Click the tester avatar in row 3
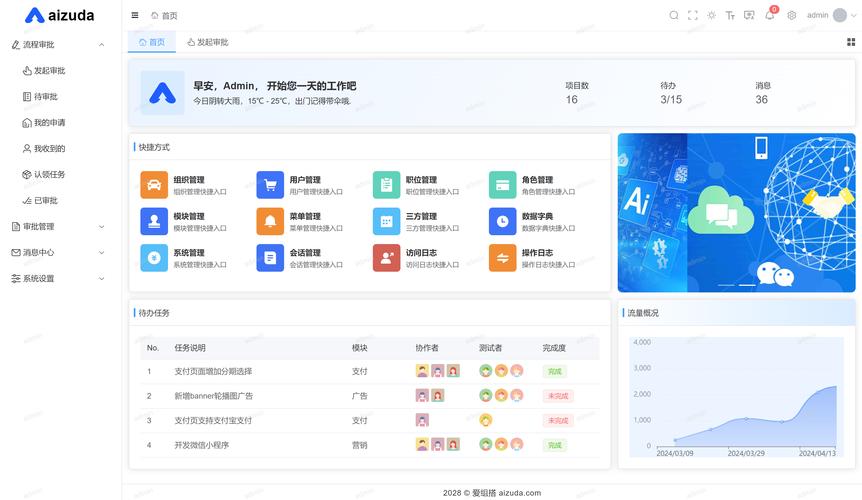Viewport: 862px width, 500px height. (485, 420)
